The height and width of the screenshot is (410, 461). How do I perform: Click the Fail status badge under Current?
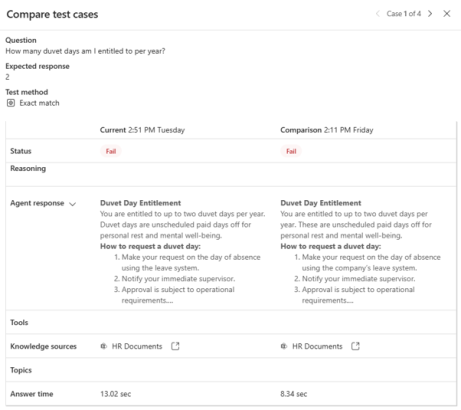[x=111, y=151]
